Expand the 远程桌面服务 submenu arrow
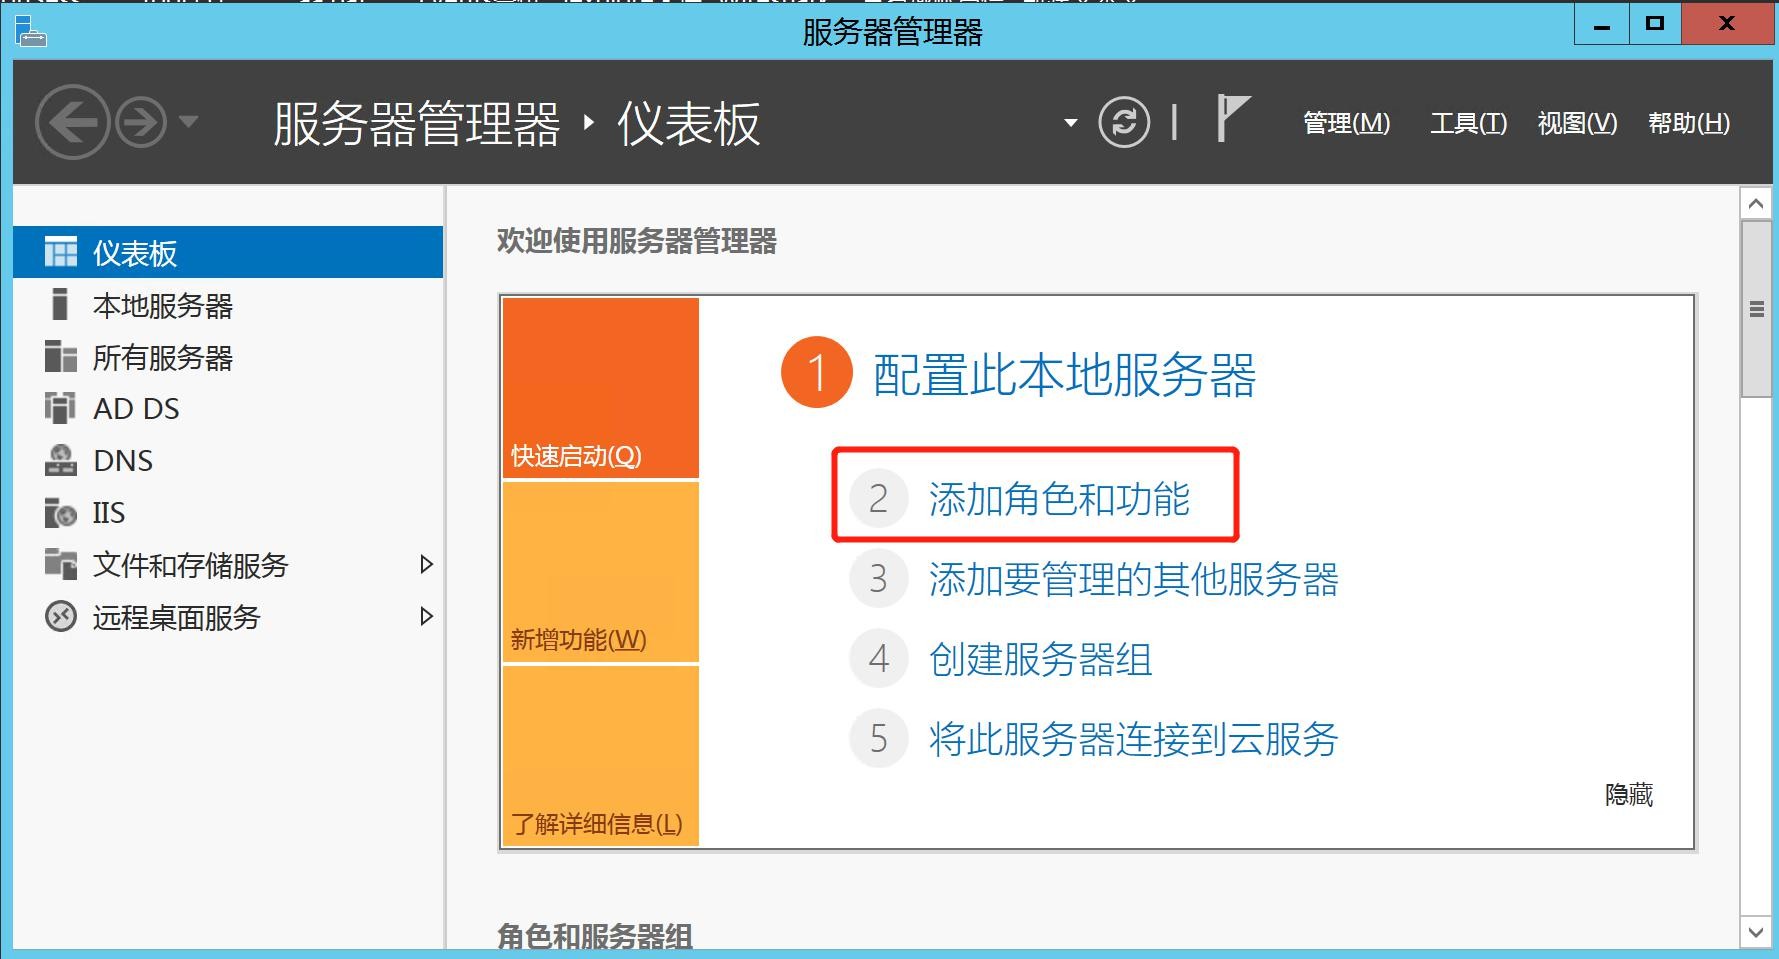 [426, 617]
